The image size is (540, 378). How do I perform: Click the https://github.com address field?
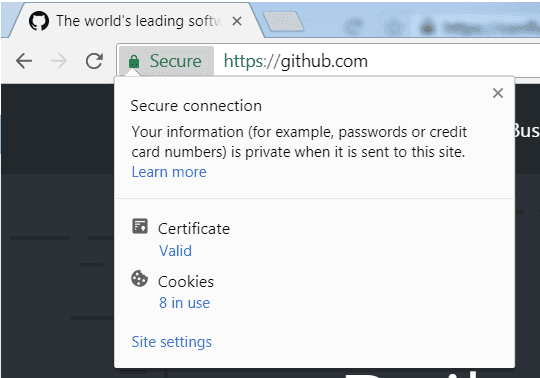(379, 61)
